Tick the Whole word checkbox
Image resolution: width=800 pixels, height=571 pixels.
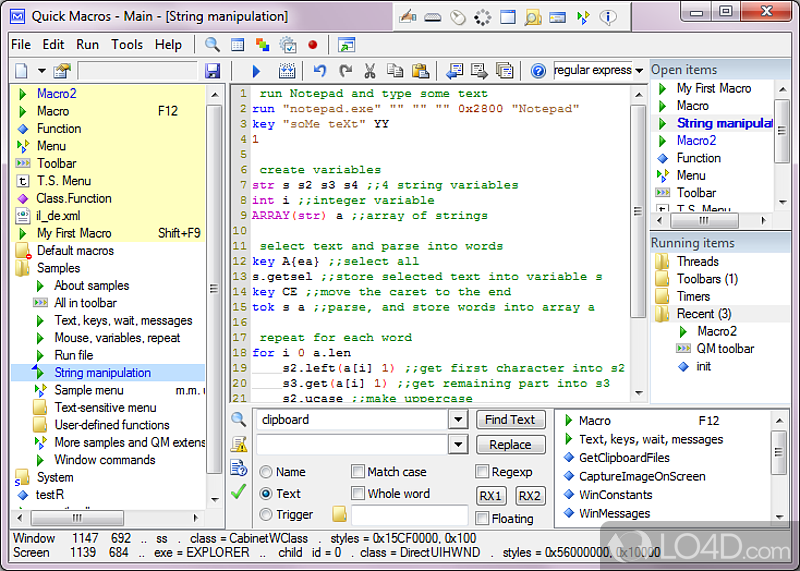point(359,494)
